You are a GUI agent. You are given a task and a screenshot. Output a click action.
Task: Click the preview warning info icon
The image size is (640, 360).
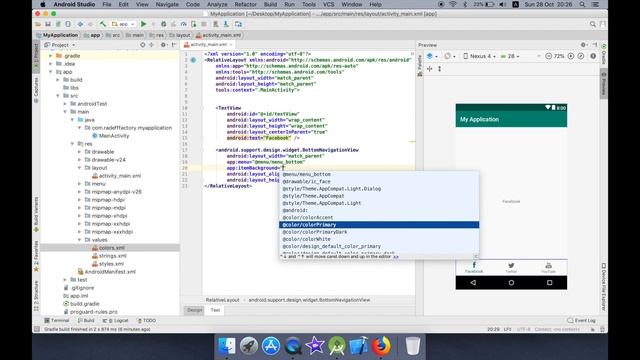tap(593, 56)
